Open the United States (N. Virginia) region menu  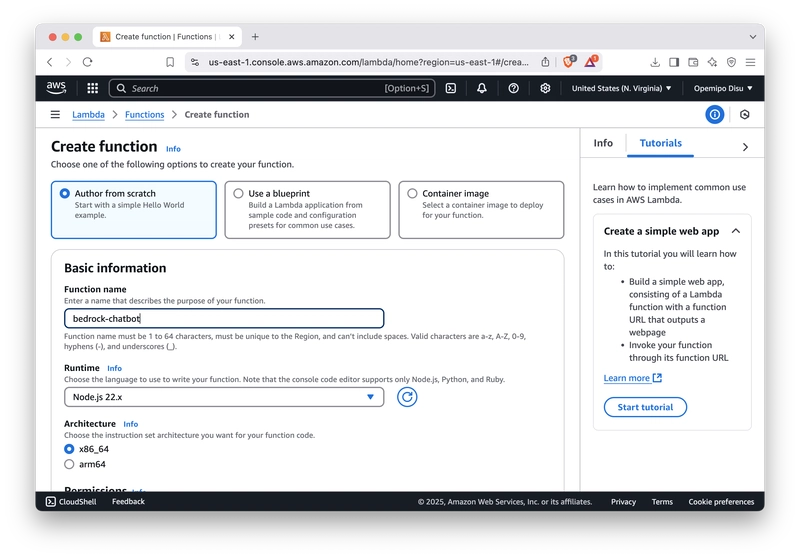[x=621, y=88]
